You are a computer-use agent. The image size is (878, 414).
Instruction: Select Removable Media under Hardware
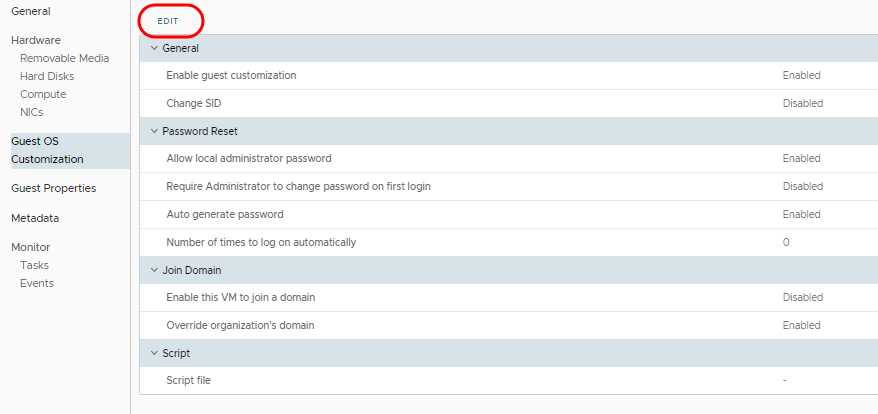[x=64, y=58]
